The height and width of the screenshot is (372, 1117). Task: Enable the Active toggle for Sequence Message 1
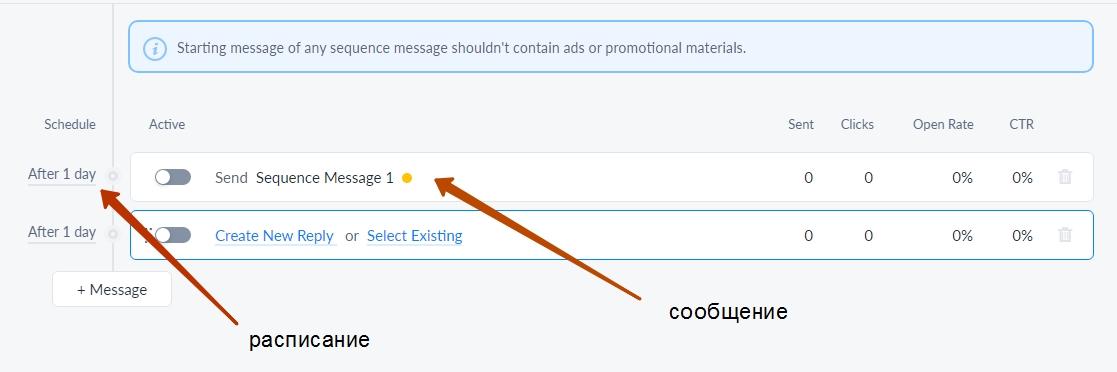click(x=173, y=177)
